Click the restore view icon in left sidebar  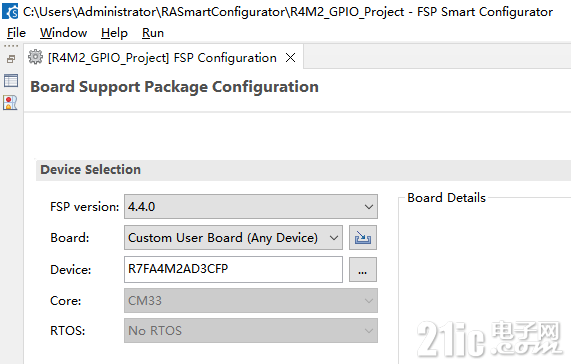pyautogui.click(x=11, y=59)
